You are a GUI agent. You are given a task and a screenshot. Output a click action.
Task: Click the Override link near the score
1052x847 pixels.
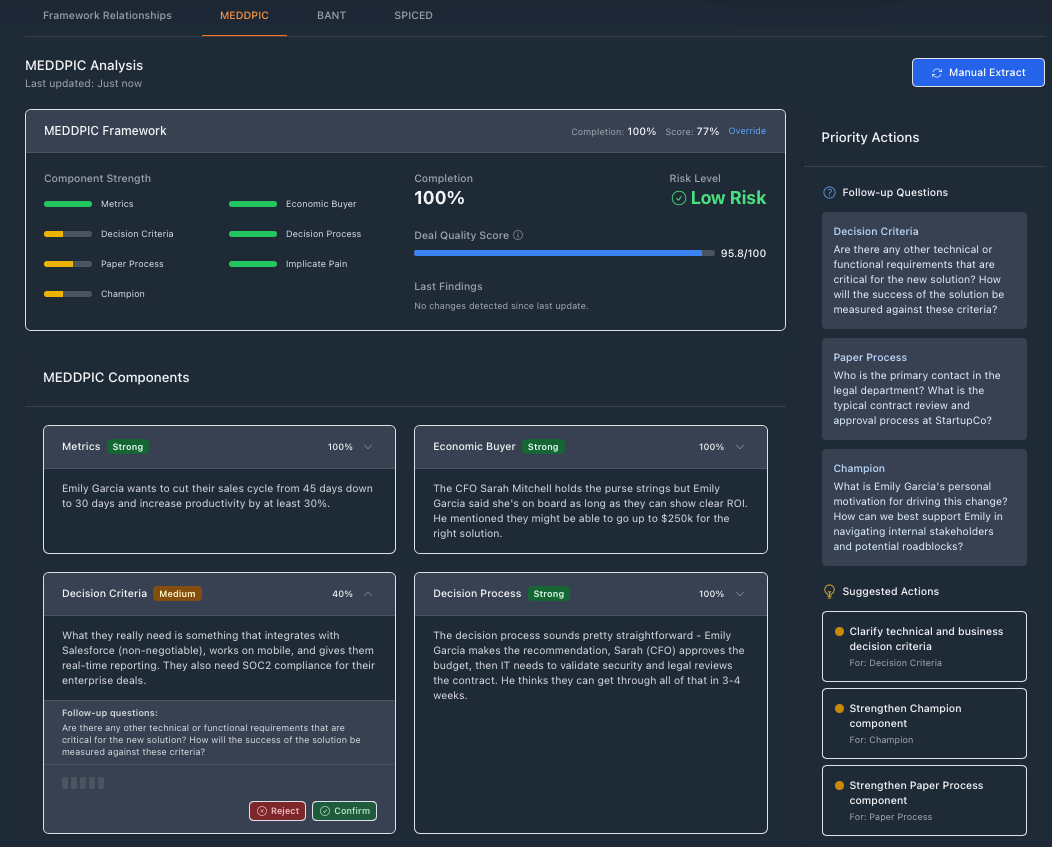[747, 131]
